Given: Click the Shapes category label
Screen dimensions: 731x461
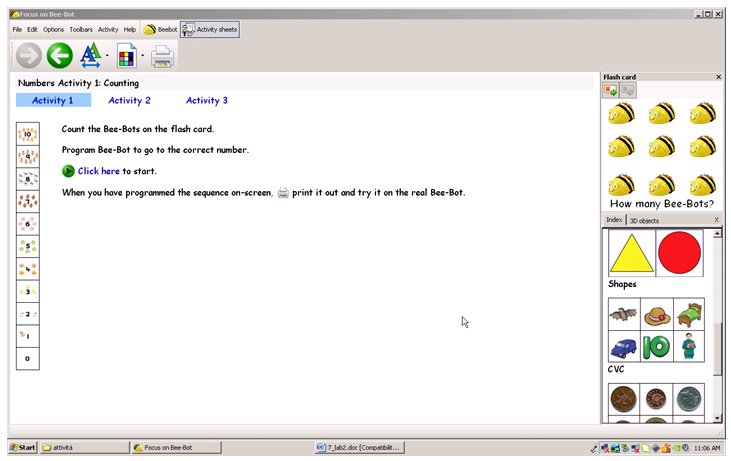Looking at the screenshot, I should 622,284.
